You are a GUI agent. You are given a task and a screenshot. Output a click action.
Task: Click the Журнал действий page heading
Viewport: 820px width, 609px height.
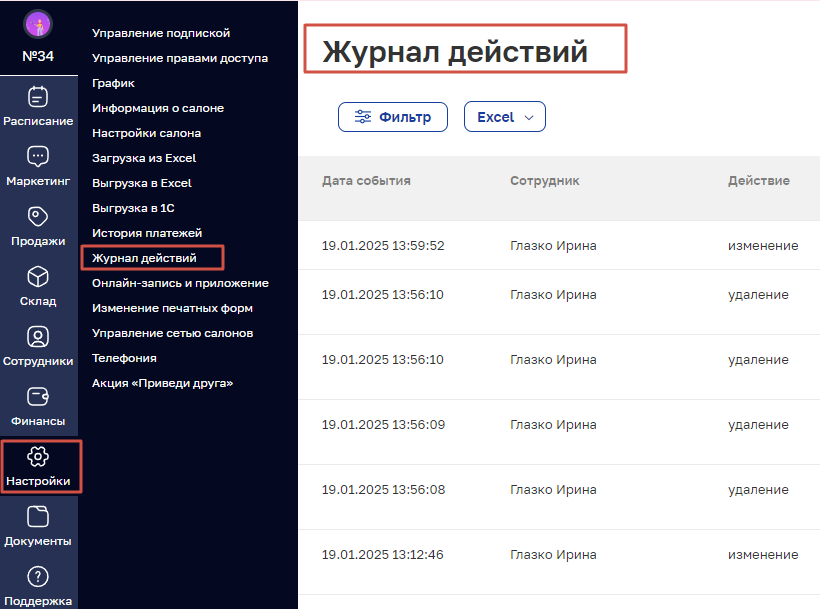pos(455,51)
